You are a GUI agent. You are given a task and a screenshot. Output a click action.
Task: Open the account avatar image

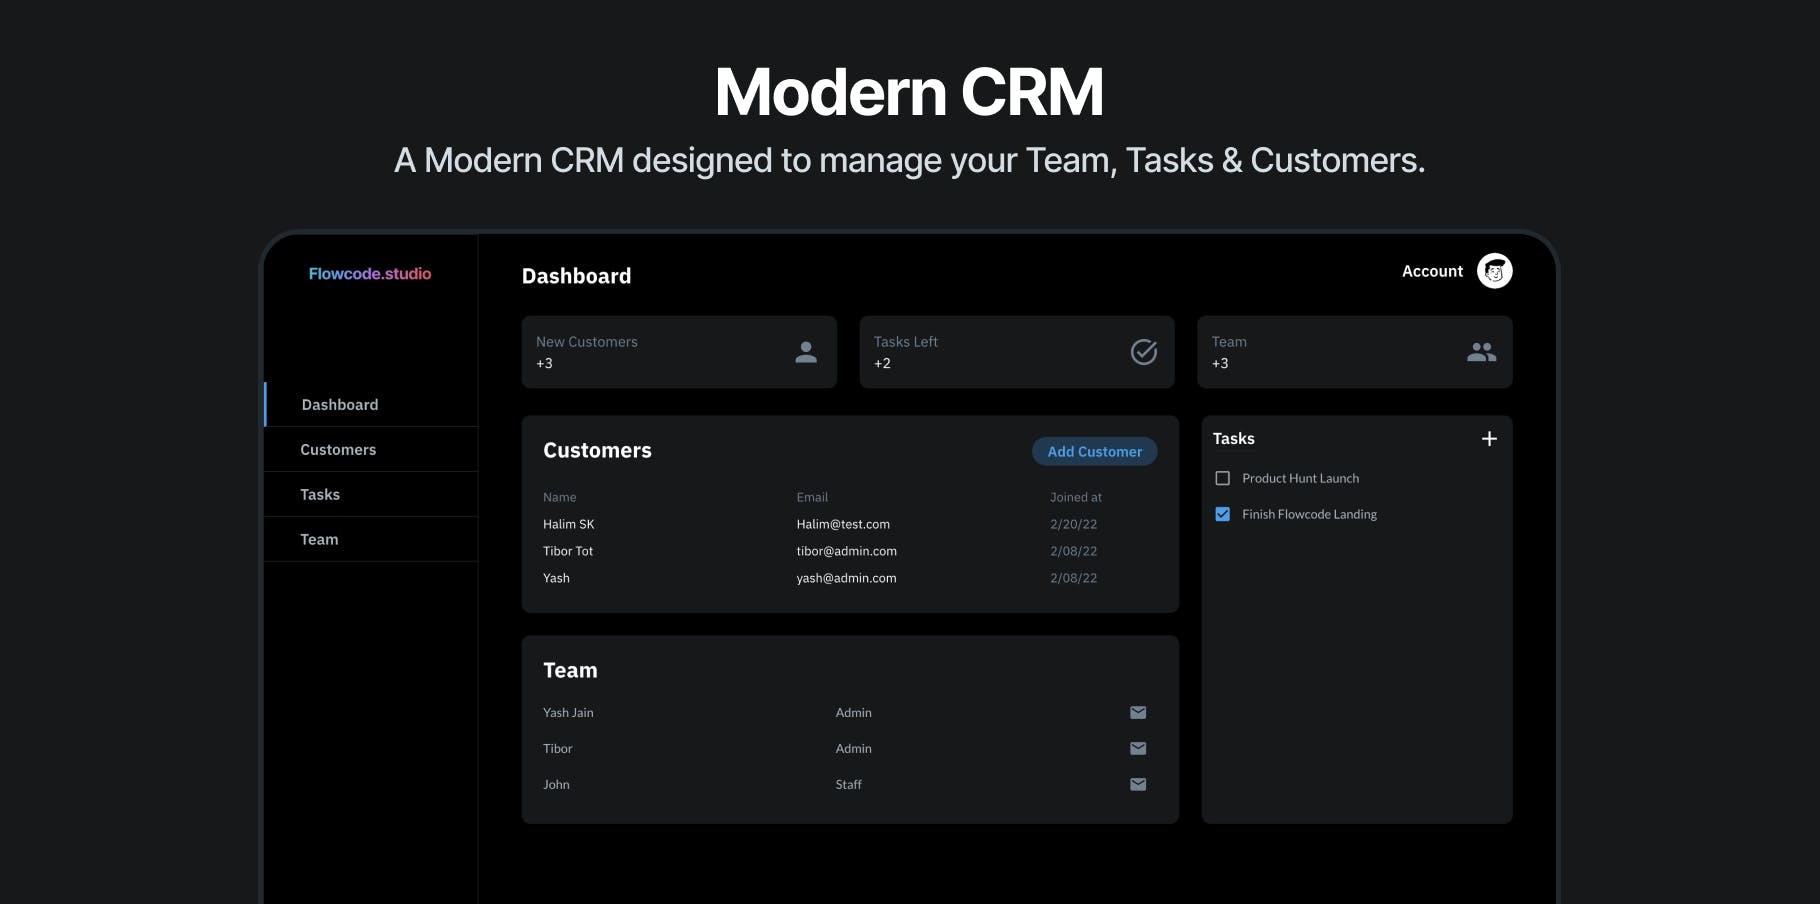pos(1494,271)
